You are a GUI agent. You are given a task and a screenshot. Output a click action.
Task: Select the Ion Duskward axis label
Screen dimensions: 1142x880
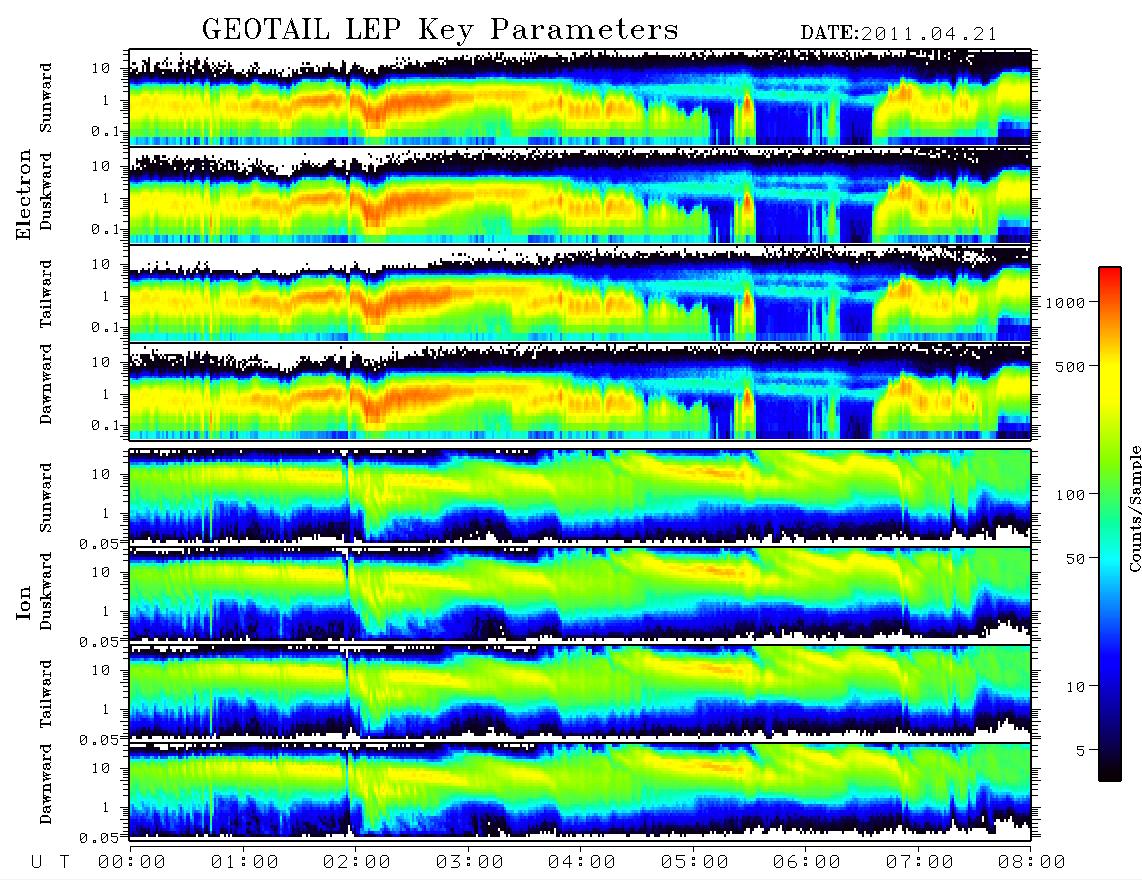[x=46, y=591]
